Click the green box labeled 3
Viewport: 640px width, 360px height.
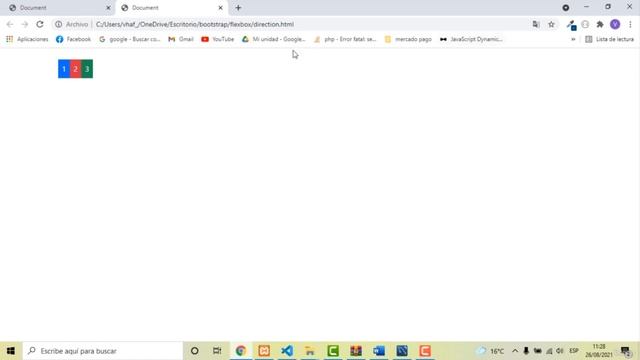(x=87, y=69)
